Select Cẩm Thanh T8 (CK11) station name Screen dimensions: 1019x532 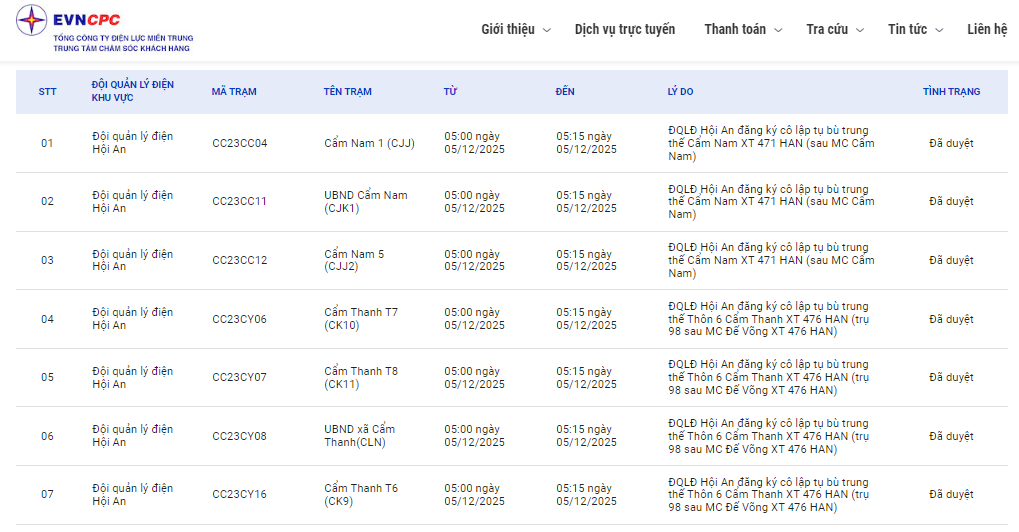point(361,377)
